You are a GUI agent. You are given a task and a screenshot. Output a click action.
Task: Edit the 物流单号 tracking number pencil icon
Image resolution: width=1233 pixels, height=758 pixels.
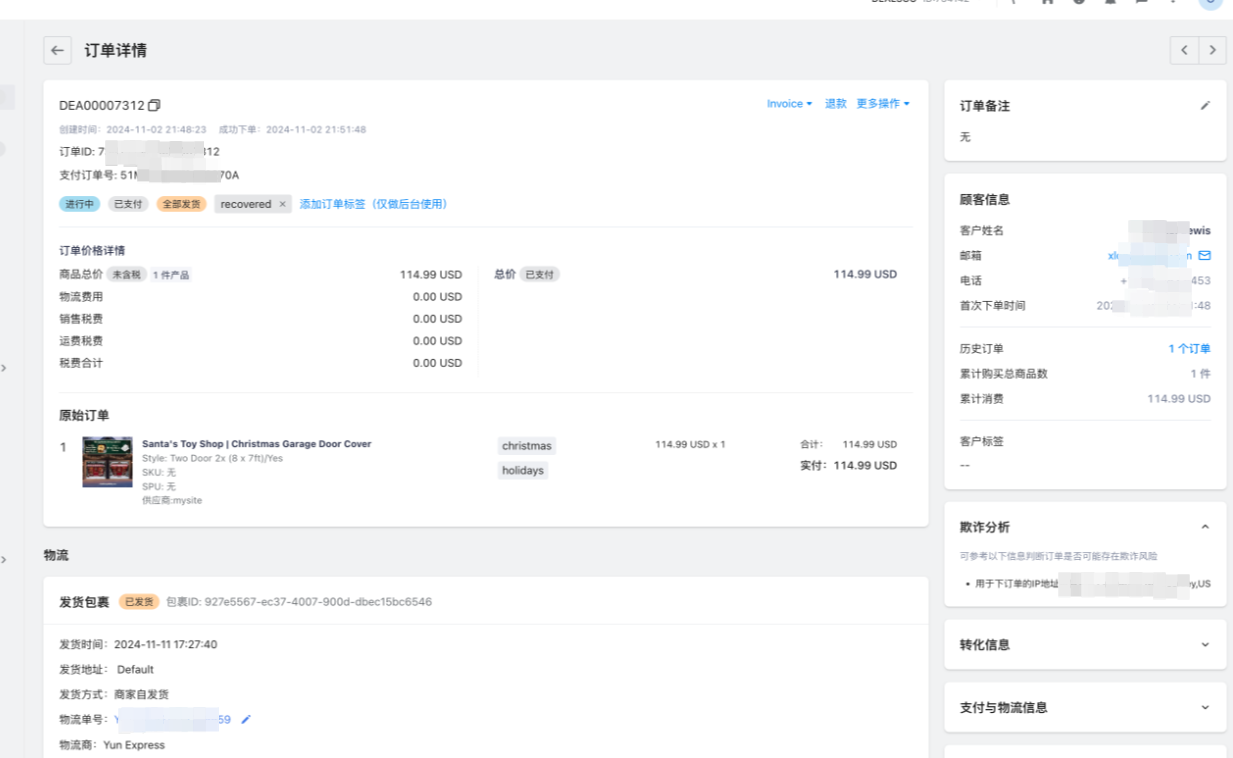(246, 719)
